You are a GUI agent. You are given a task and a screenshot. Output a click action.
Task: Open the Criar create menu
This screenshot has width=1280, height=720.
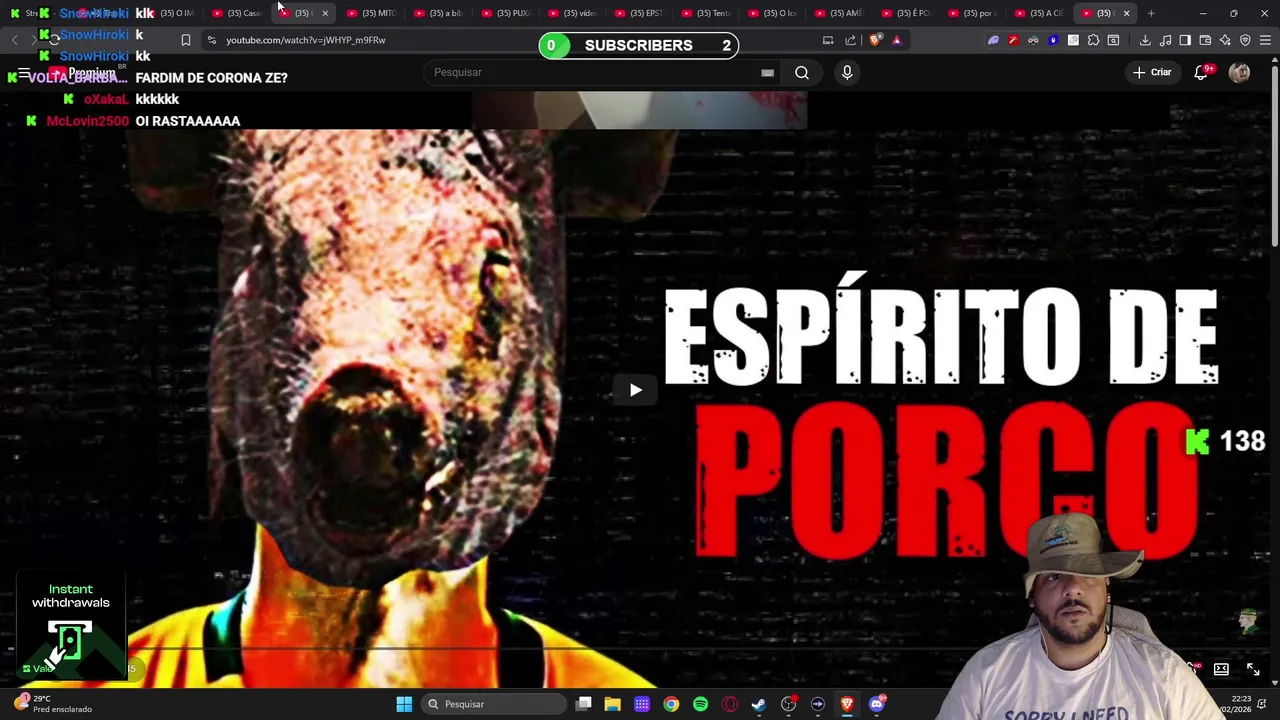tap(1151, 72)
